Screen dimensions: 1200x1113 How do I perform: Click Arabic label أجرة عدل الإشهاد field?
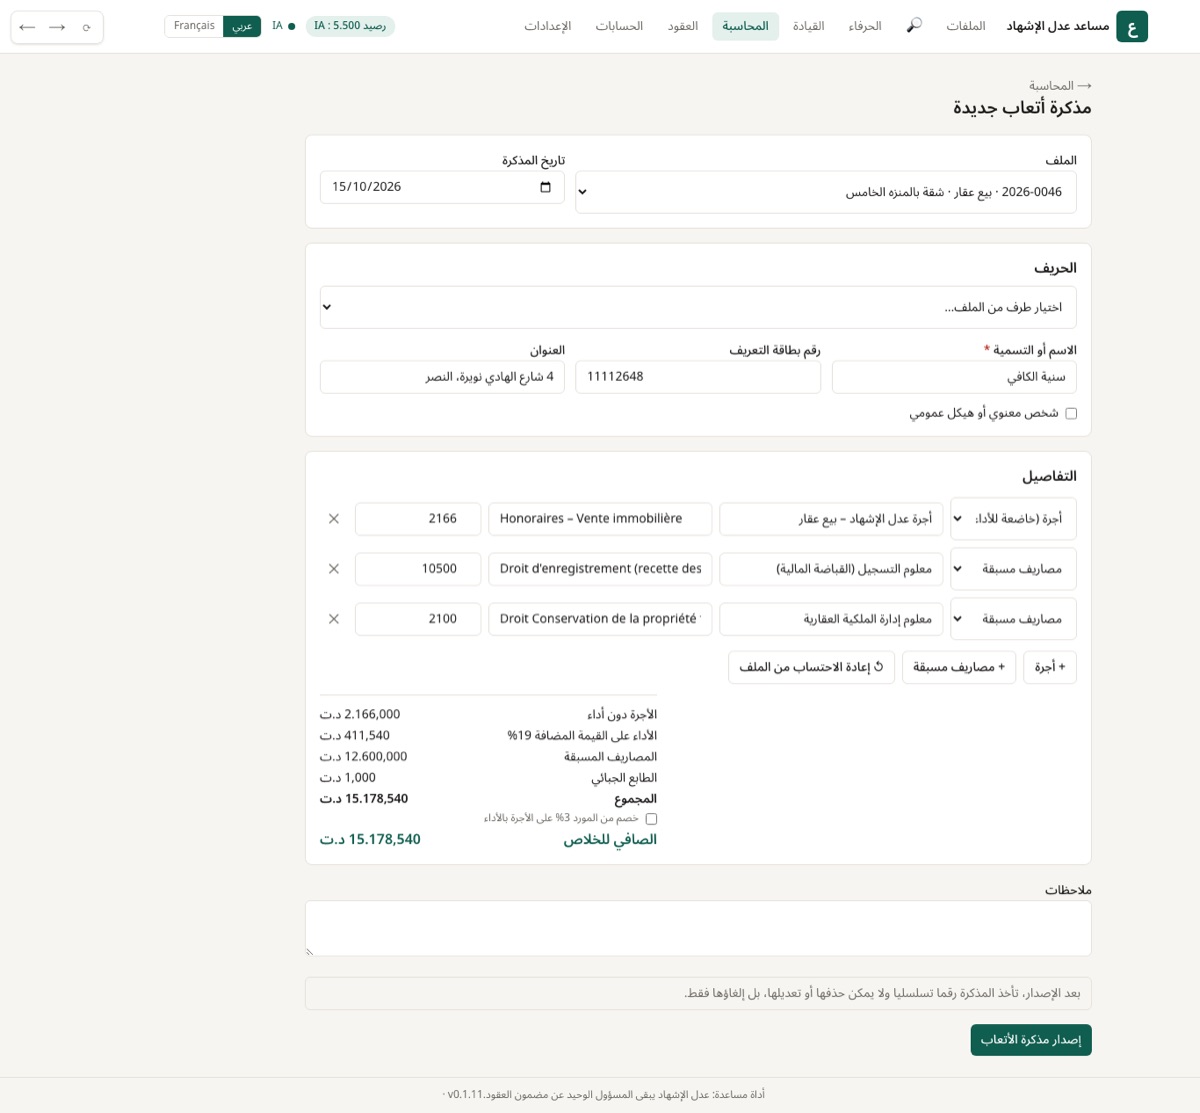[x=831, y=519]
